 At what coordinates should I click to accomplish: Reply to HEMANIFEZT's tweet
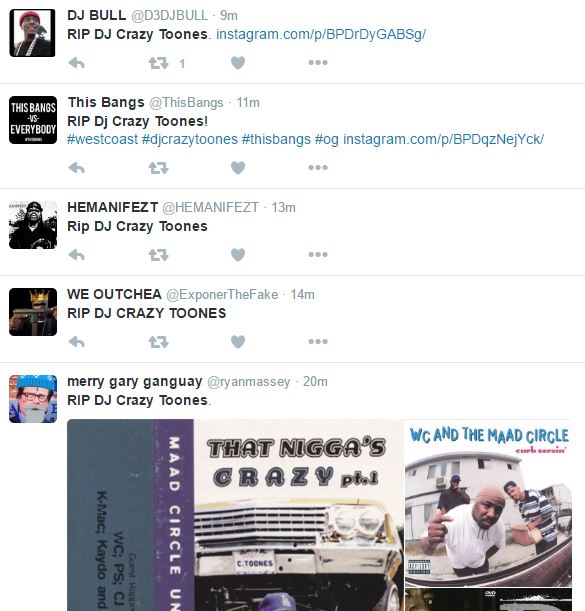point(76,255)
